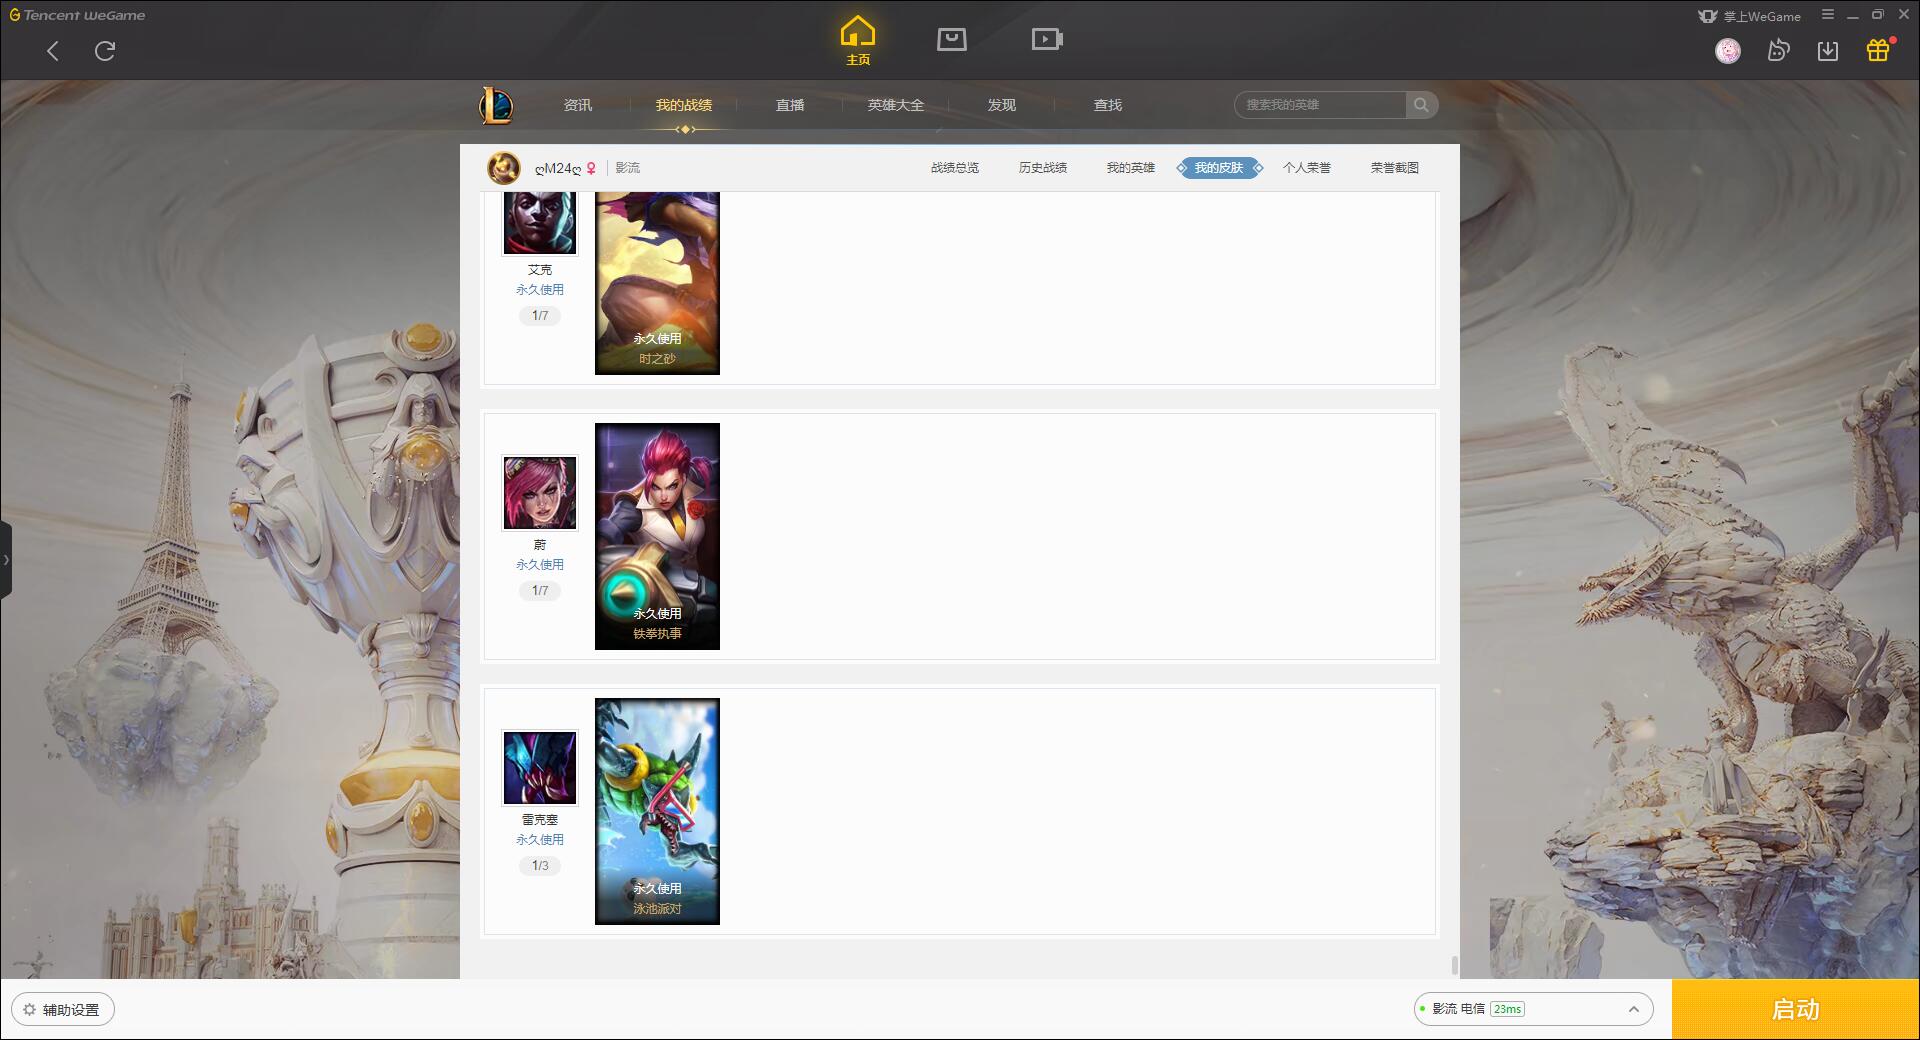Click the 雷克塞 champion portrait

[540, 768]
